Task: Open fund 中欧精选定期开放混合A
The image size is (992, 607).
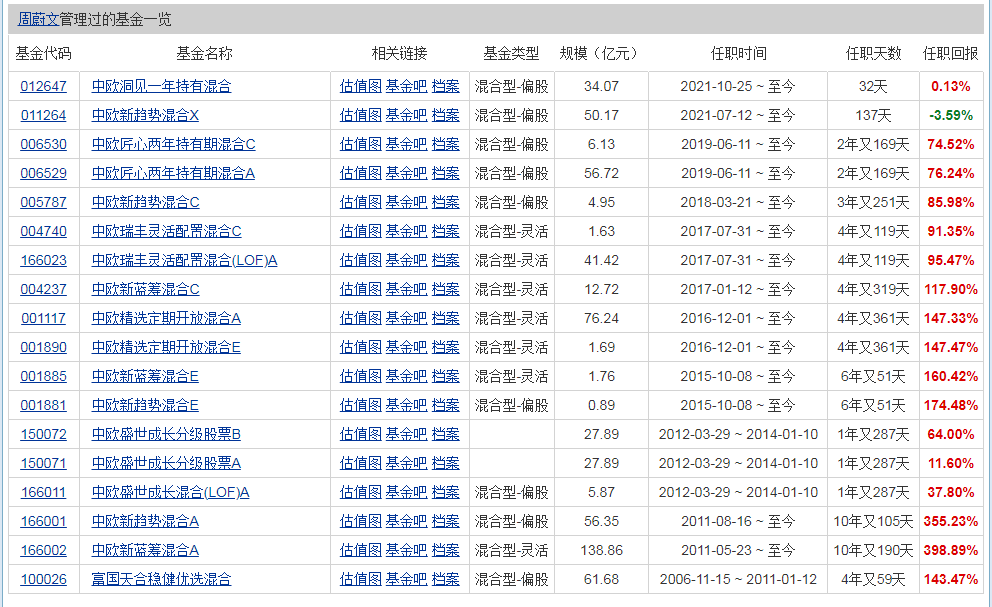Action: coord(166,318)
